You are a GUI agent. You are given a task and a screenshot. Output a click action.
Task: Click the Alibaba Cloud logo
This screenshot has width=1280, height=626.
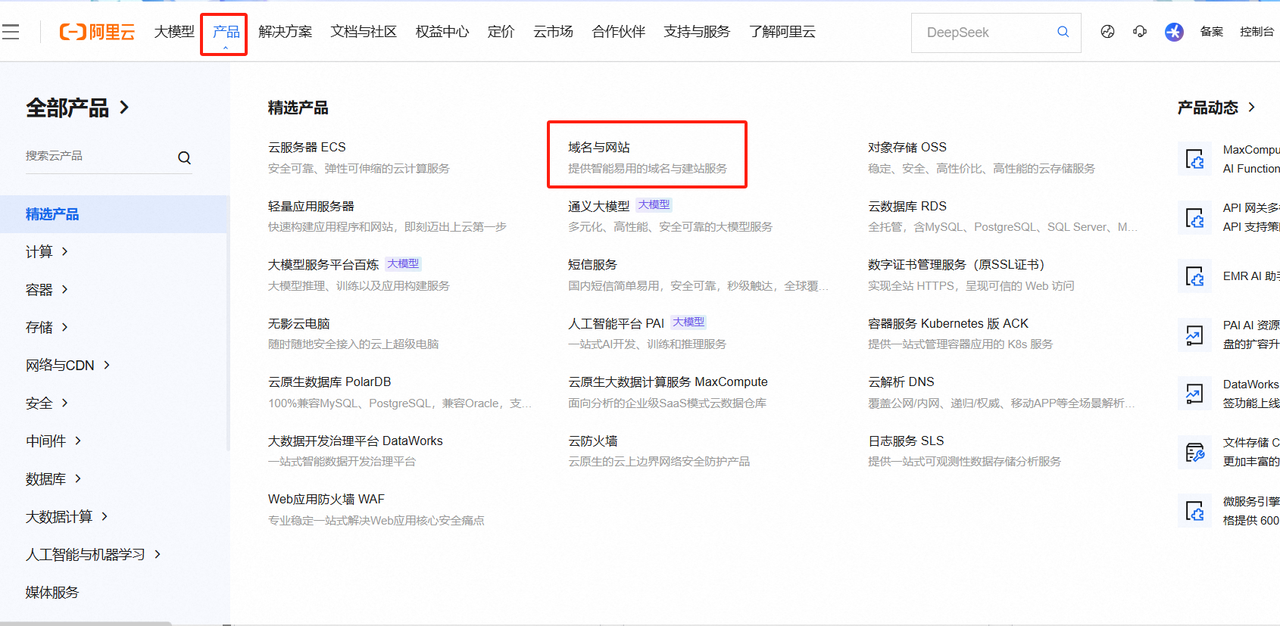click(97, 32)
